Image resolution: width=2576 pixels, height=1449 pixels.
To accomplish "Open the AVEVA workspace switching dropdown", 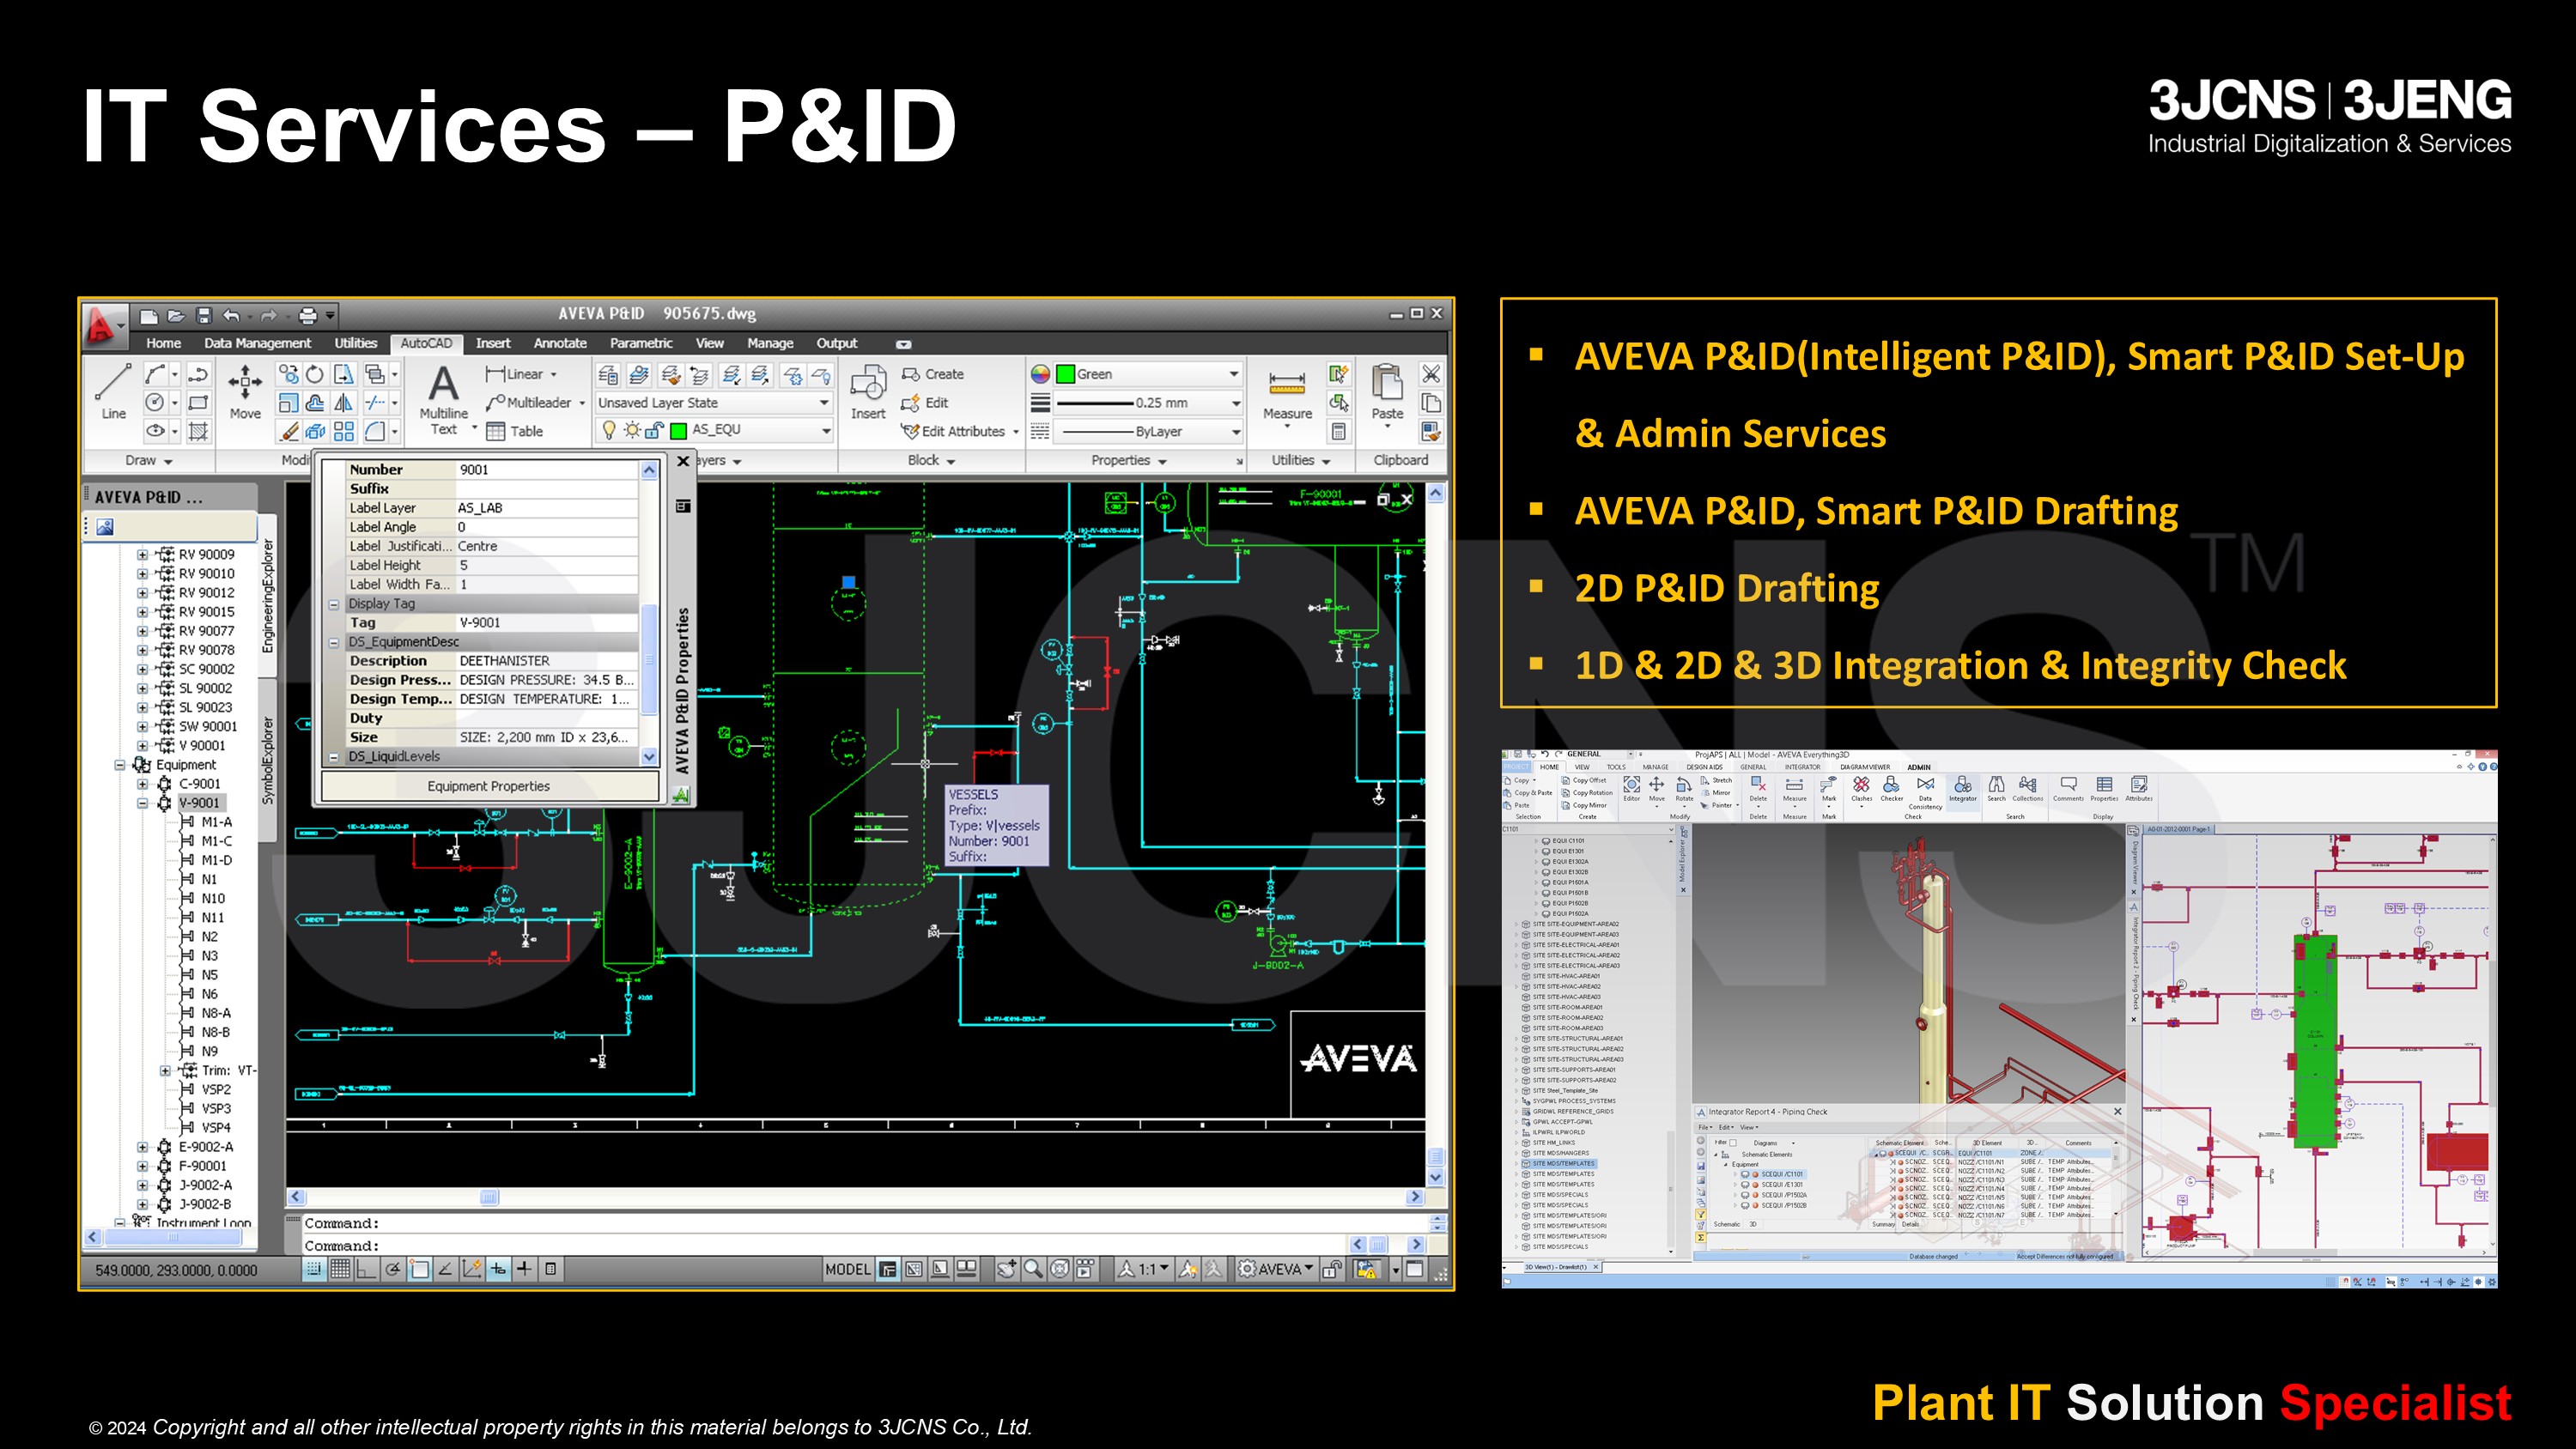I will [x=1275, y=1269].
